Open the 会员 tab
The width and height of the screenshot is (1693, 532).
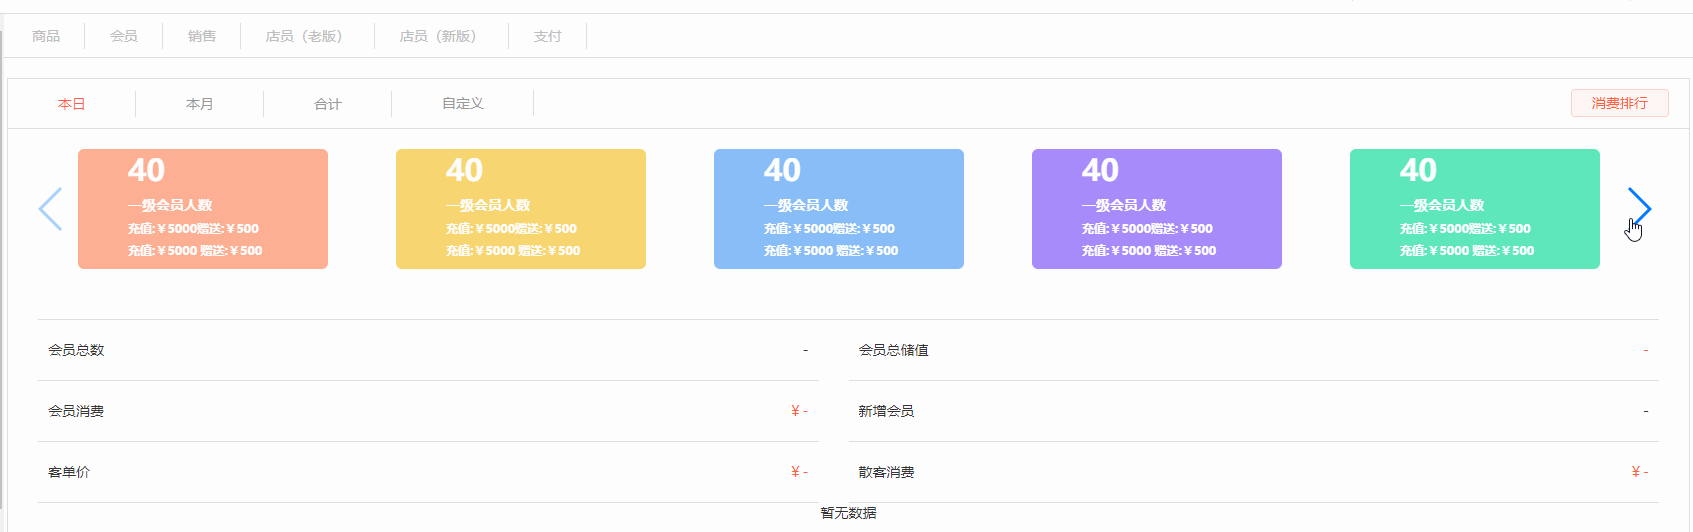tap(124, 36)
